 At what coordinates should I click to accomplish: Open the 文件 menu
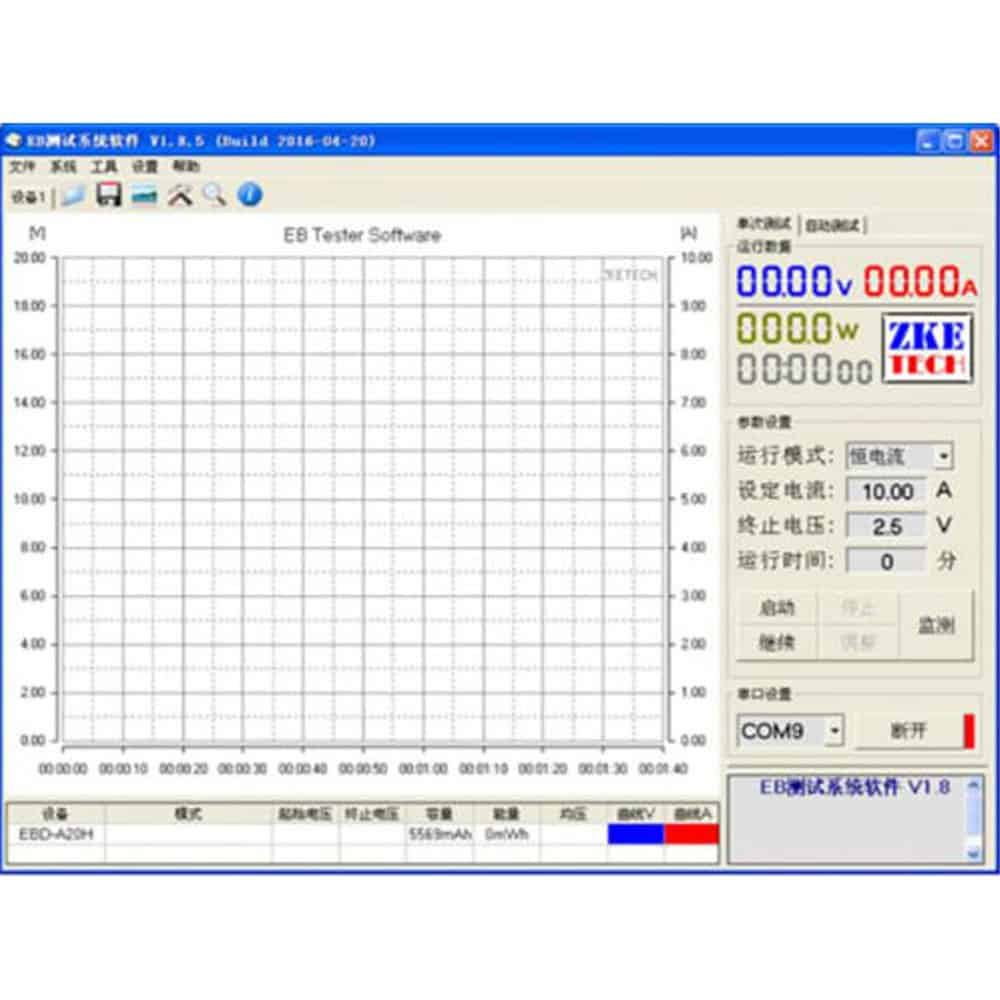pos(22,166)
